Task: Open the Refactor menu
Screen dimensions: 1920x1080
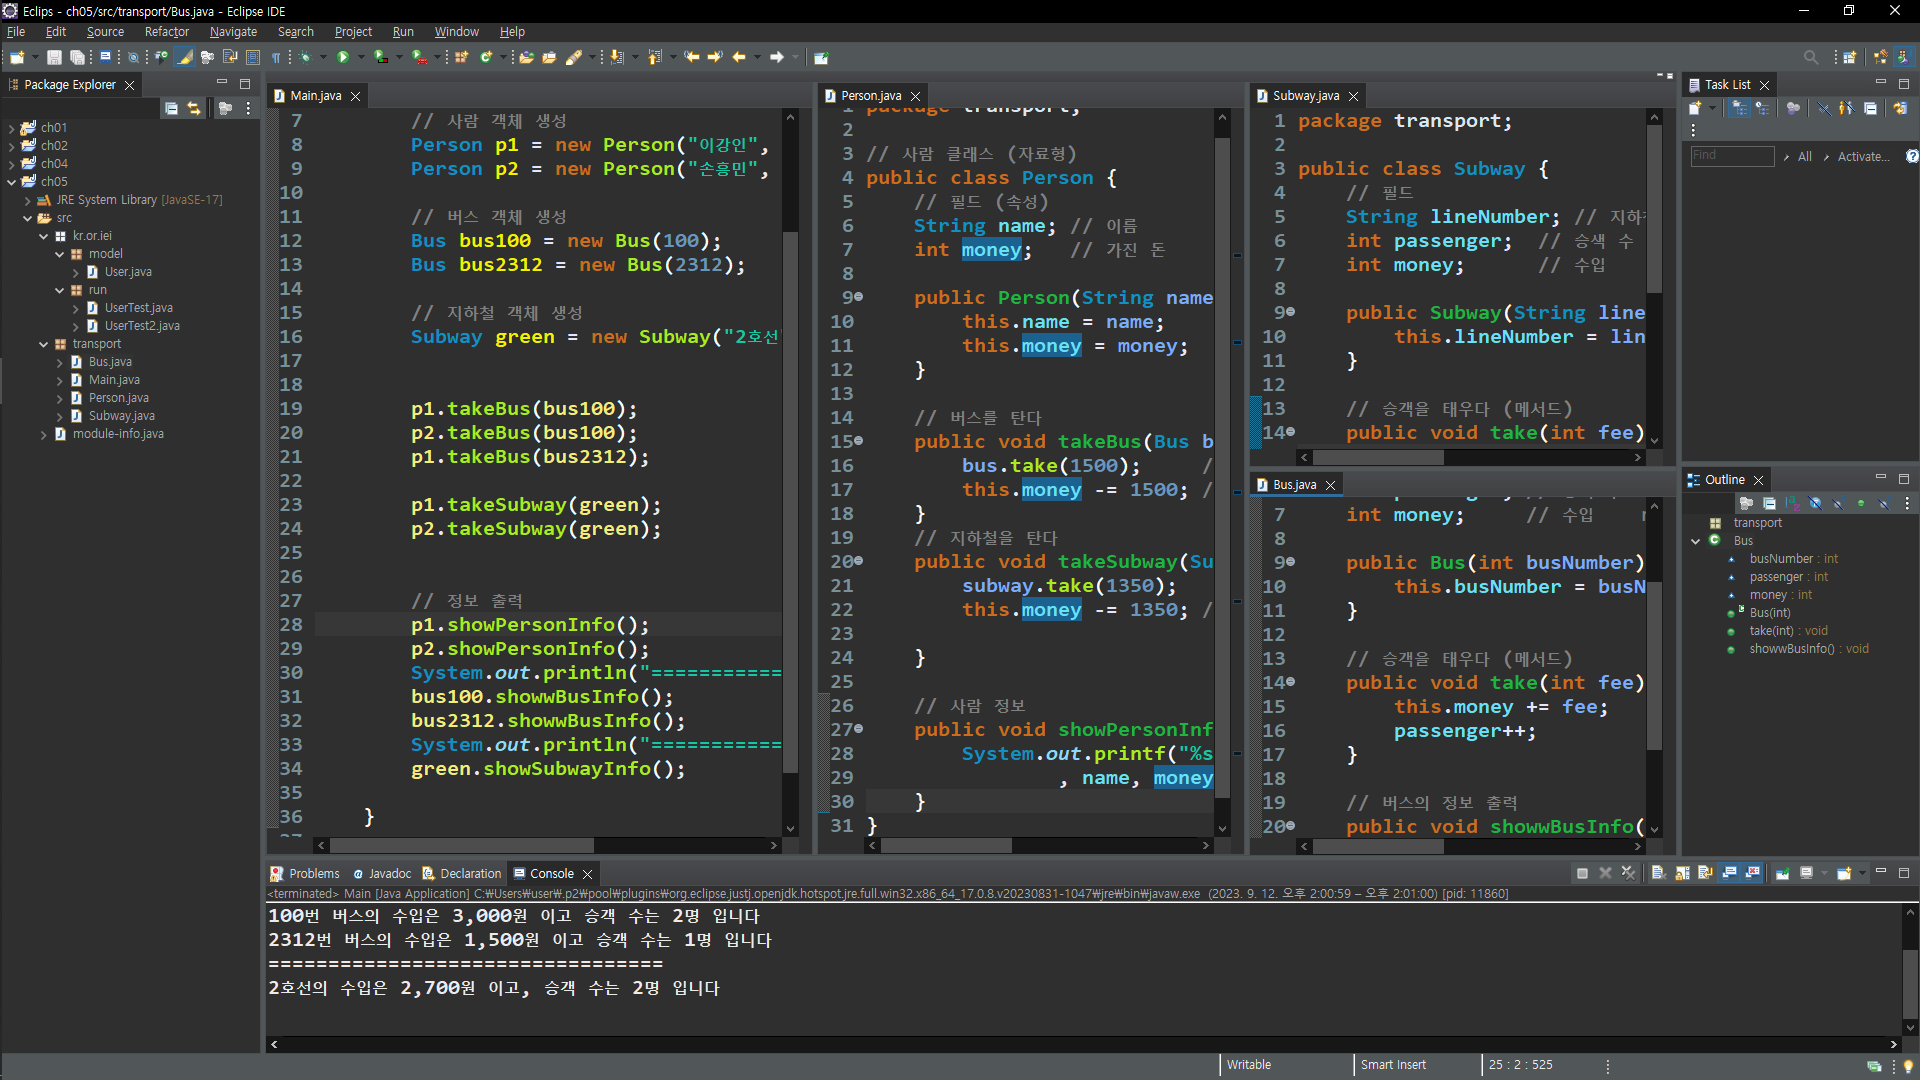Action: tap(166, 32)
